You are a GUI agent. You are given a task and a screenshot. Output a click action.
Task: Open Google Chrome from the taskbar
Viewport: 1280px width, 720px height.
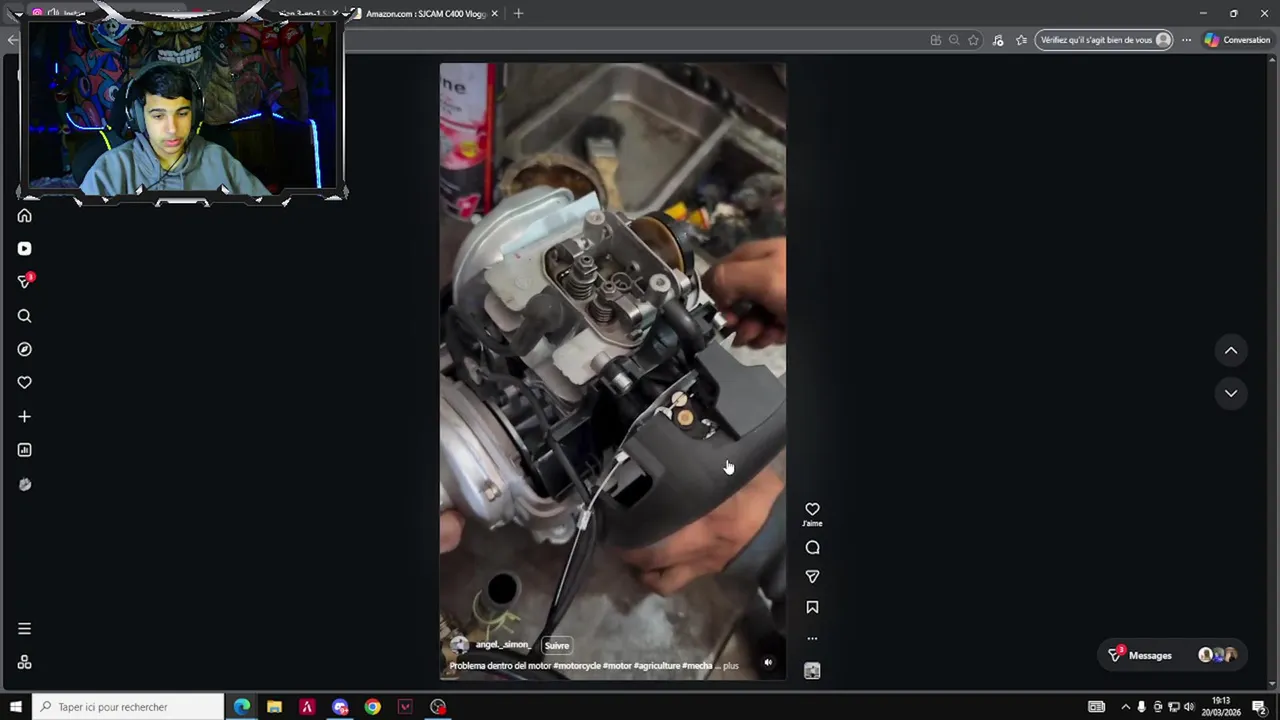click(x=372, y=707)
